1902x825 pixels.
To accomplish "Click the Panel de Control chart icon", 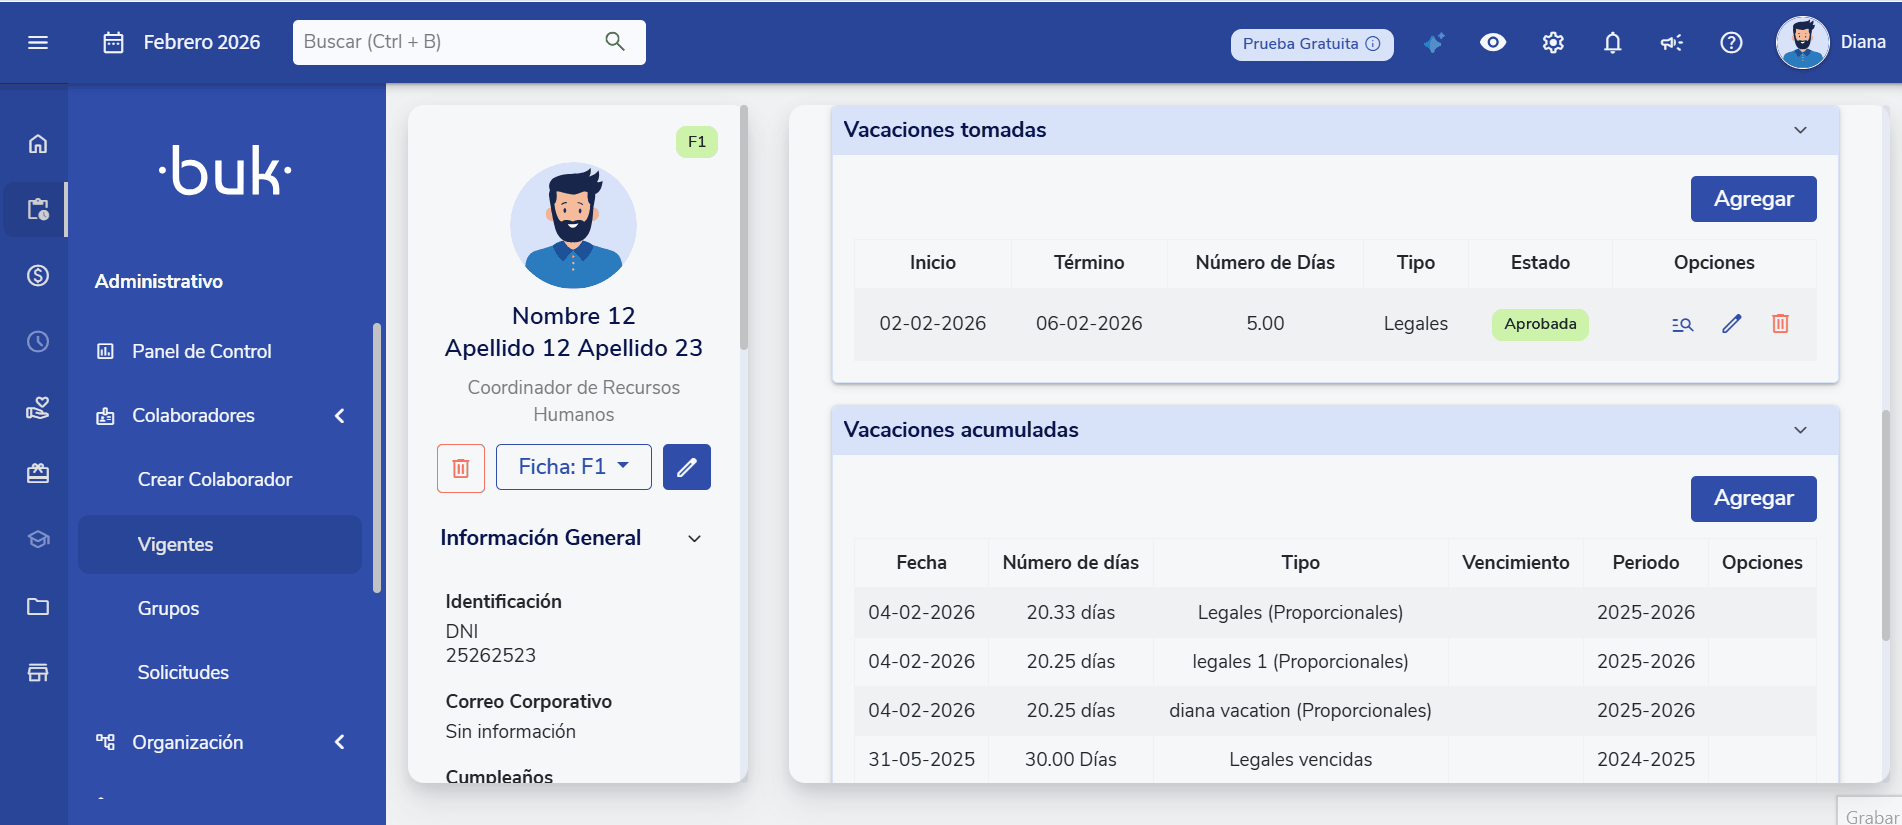I will (x=105, y=351).
